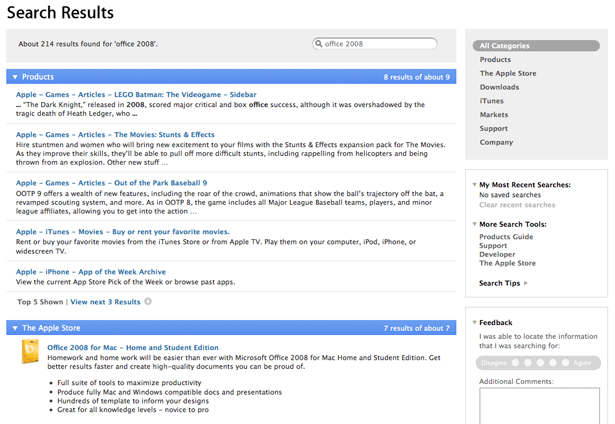615x424 pixels.
Task: Open The Apple Store link under More Search Tools
Action: 507,263
